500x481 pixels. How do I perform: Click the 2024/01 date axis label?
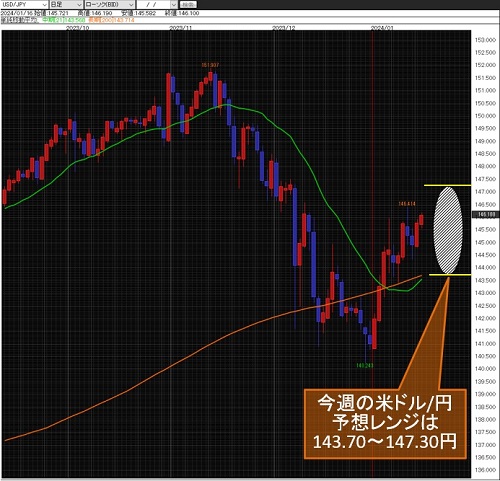tap(382, 28)
